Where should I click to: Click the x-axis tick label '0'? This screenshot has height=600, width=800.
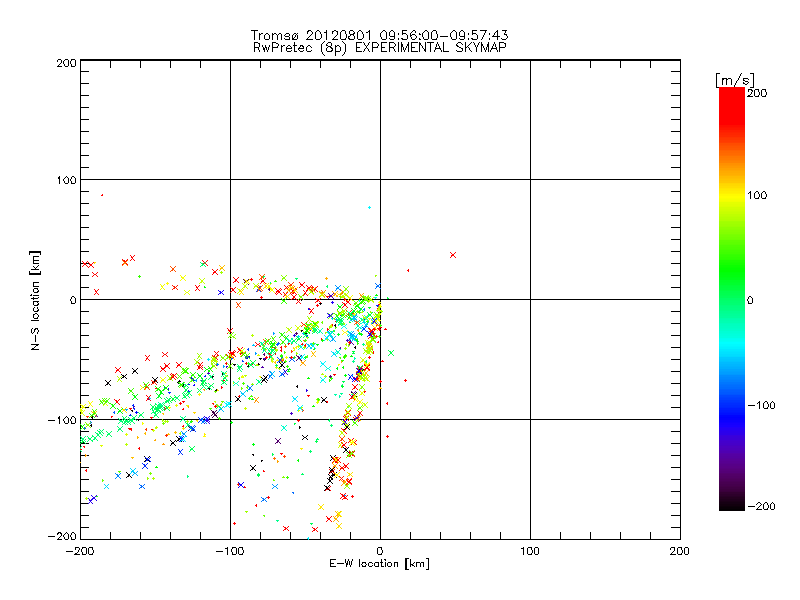[x=380, y=551]
